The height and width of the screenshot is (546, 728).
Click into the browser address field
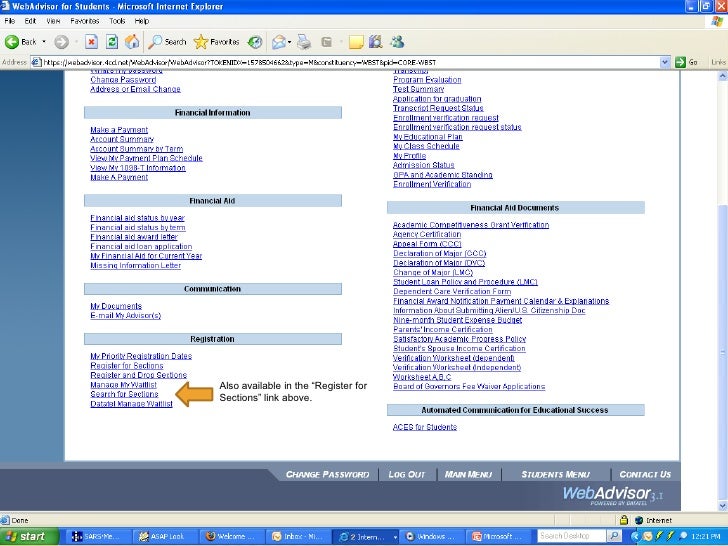pyautogui.click(x=351, y=62)
